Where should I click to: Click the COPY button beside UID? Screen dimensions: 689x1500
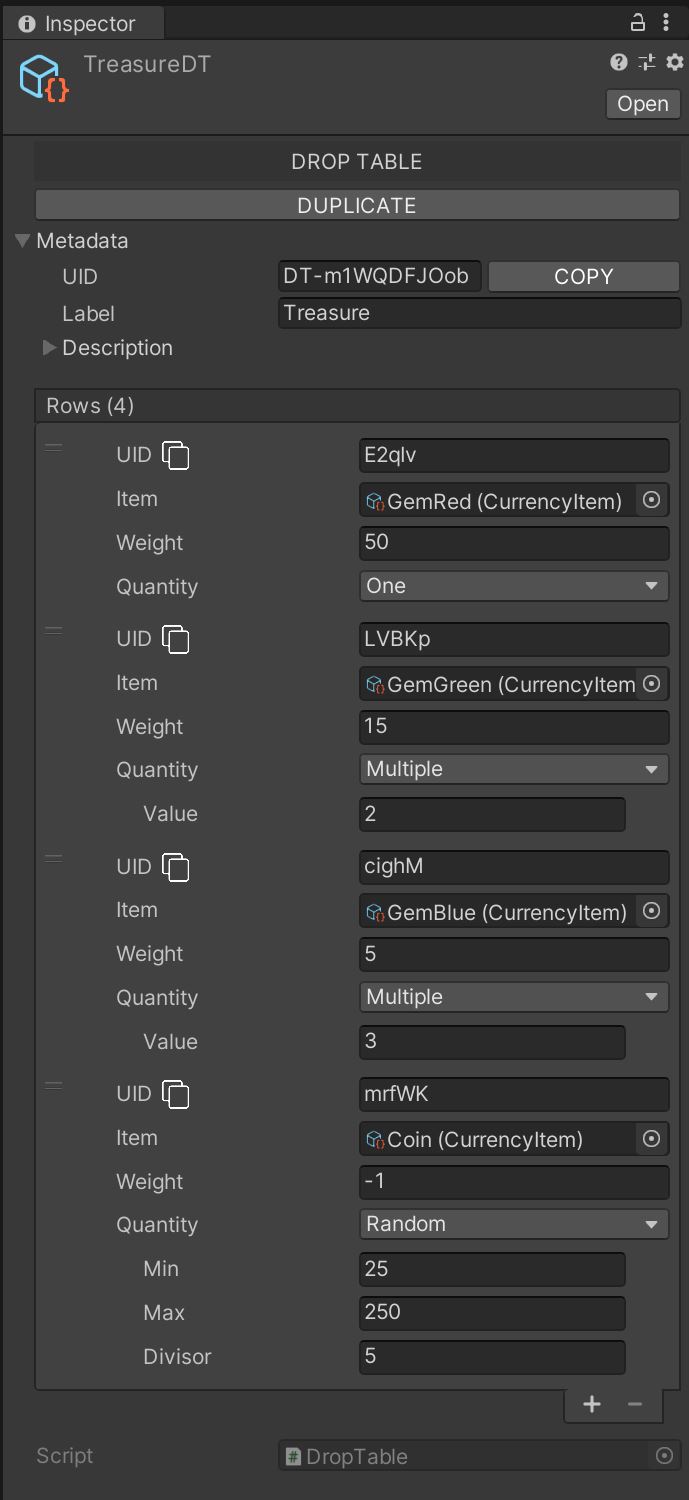click(583, 277)
